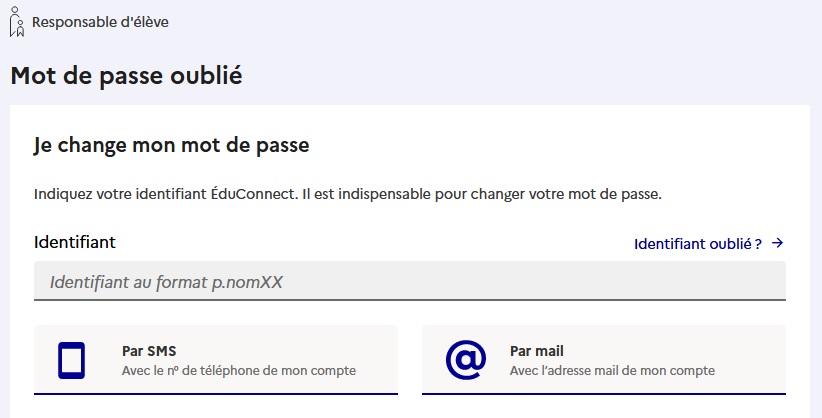Click the "Avec le n° de téléphone de mon compte" text
Screen dimensions: 822x418
coord(239,371)
